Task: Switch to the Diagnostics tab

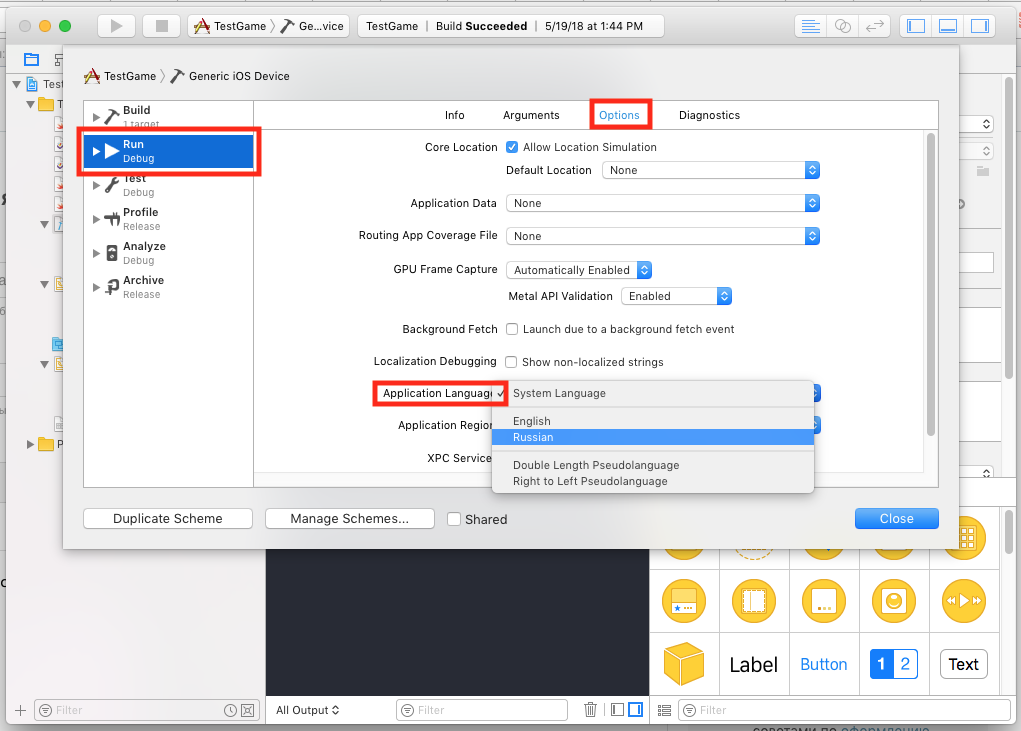Action: pos(709,115)
